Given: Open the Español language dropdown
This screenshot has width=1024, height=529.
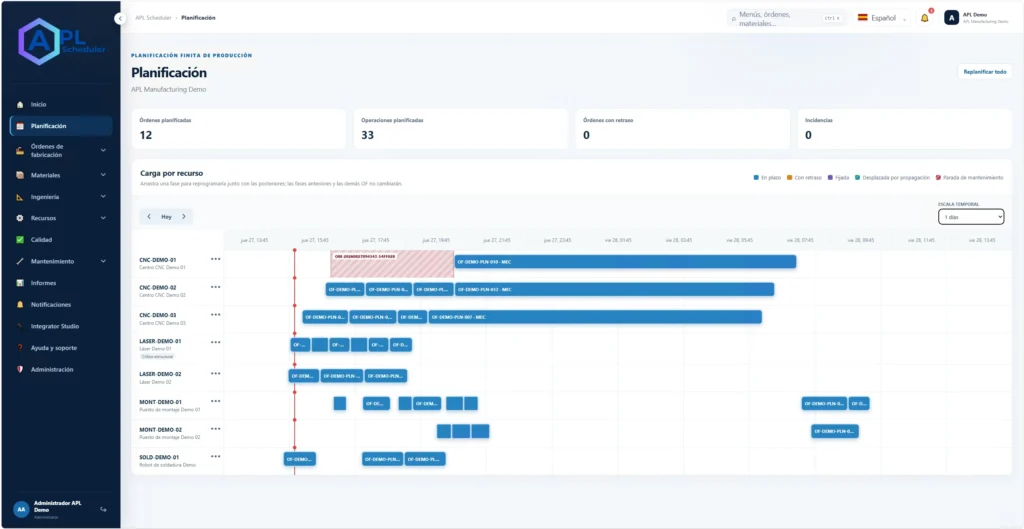Looking at the screenshot, I should (x=882, y=18).
